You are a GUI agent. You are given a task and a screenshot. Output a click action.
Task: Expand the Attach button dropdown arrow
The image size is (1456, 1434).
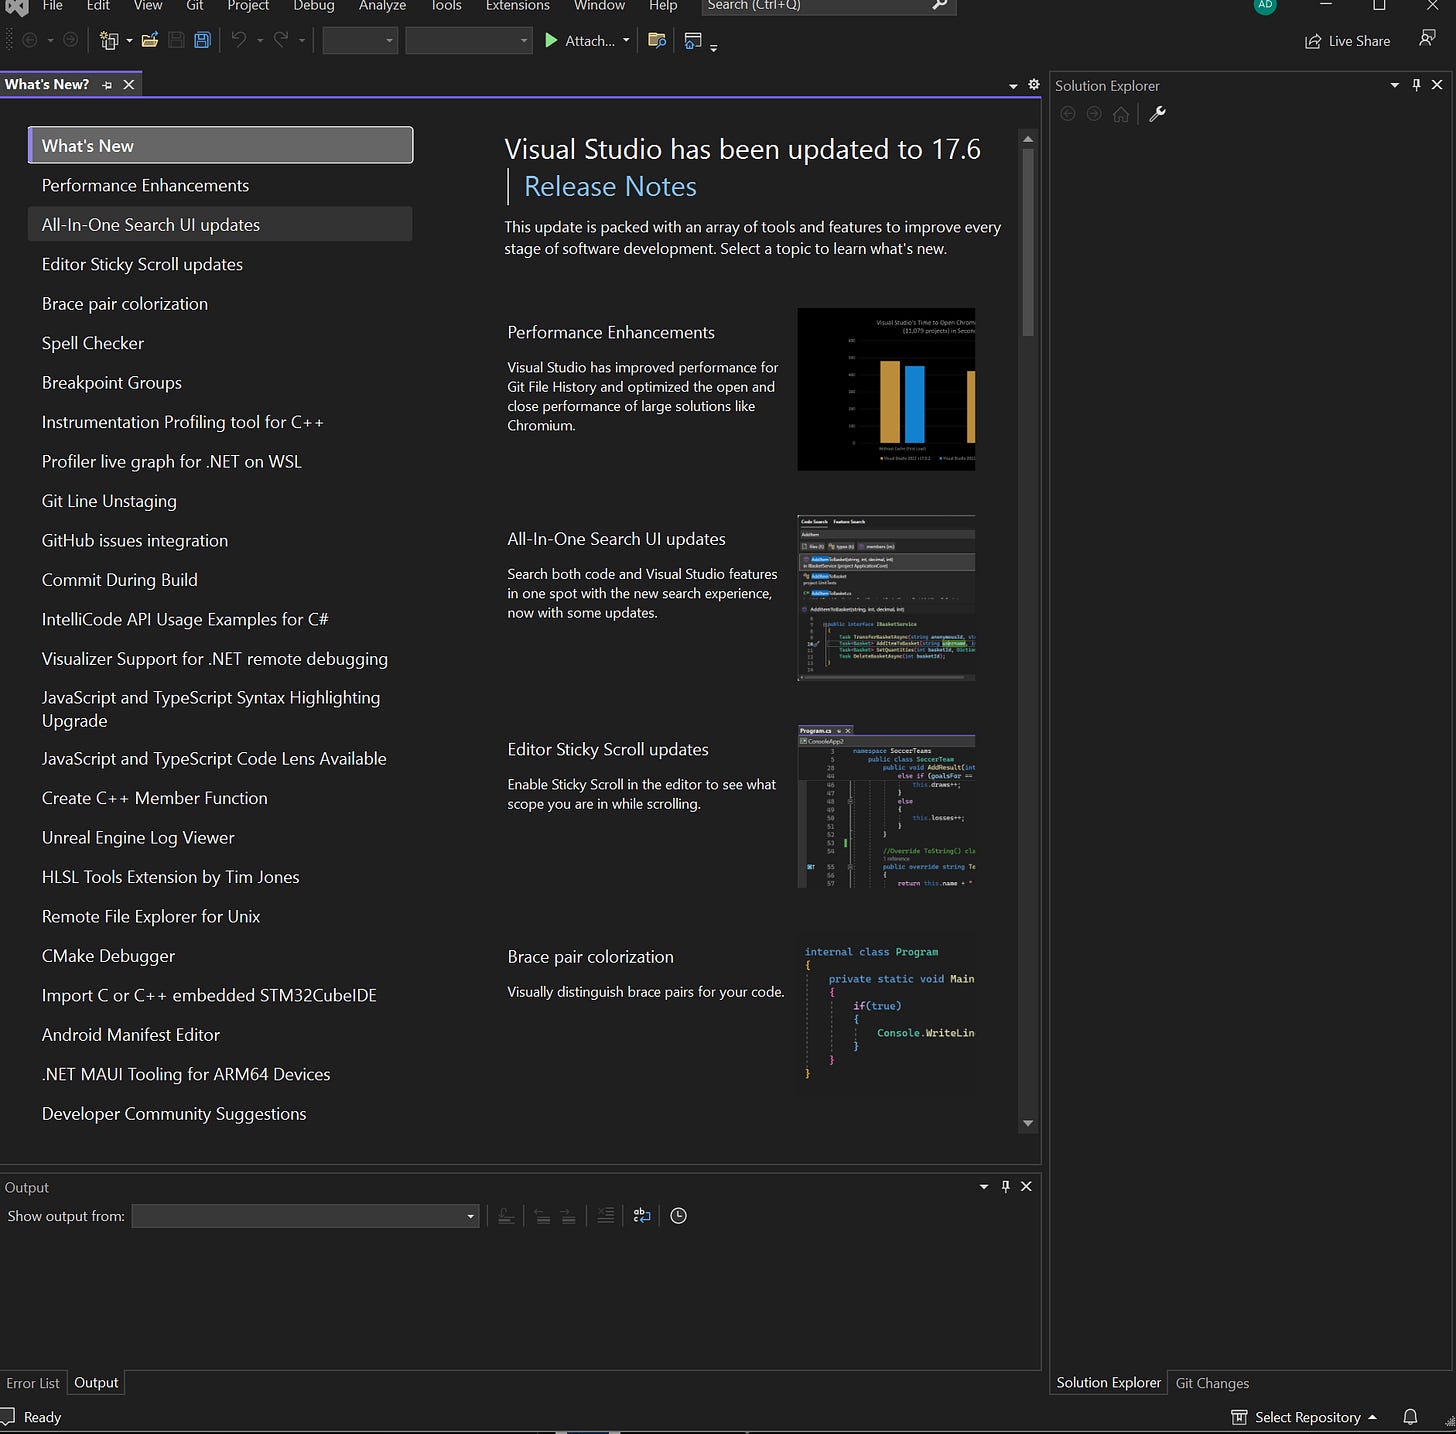tap(626, 41)
